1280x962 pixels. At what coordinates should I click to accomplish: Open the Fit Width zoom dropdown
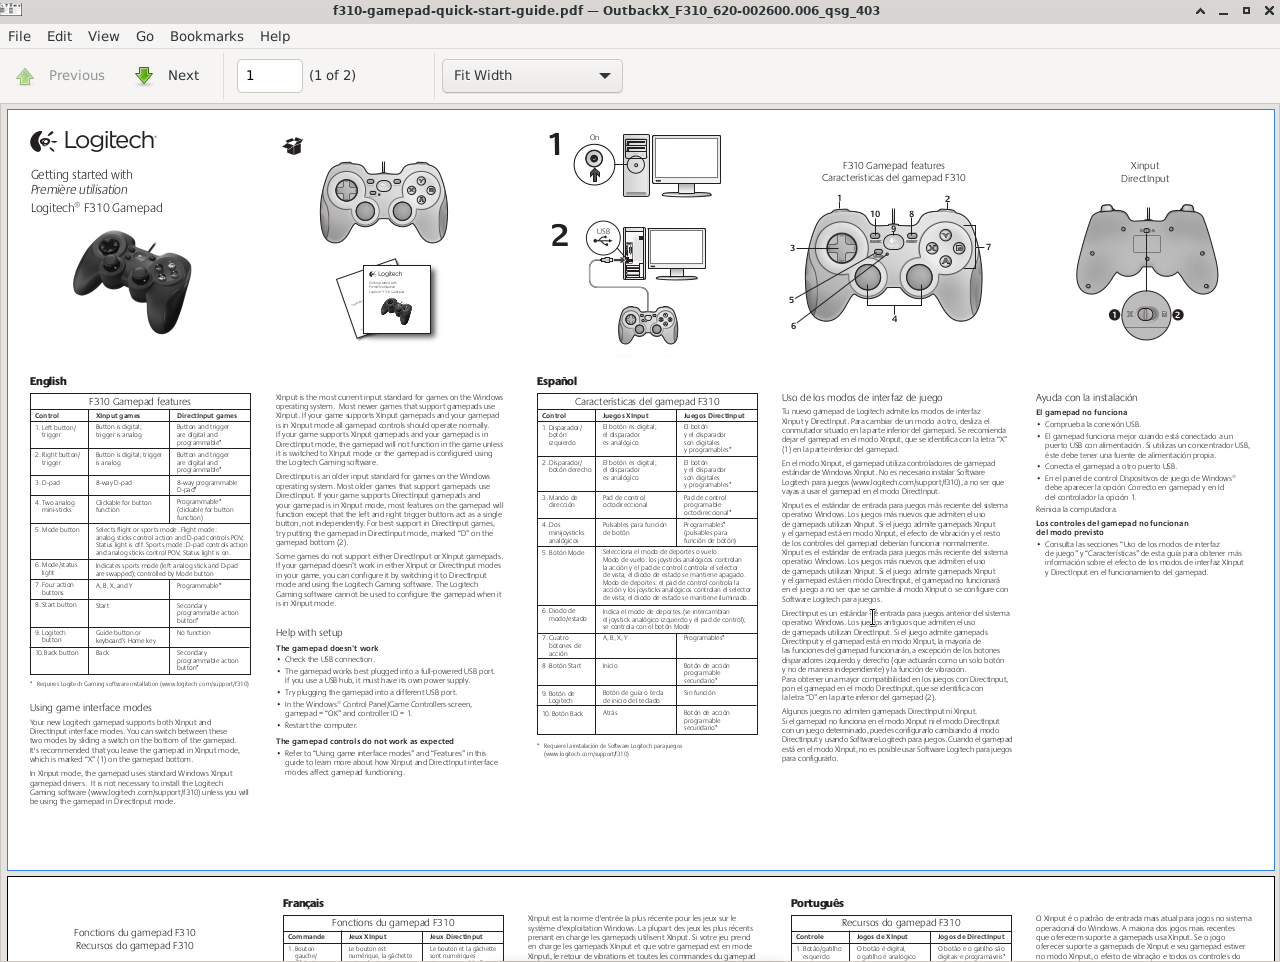532,76
